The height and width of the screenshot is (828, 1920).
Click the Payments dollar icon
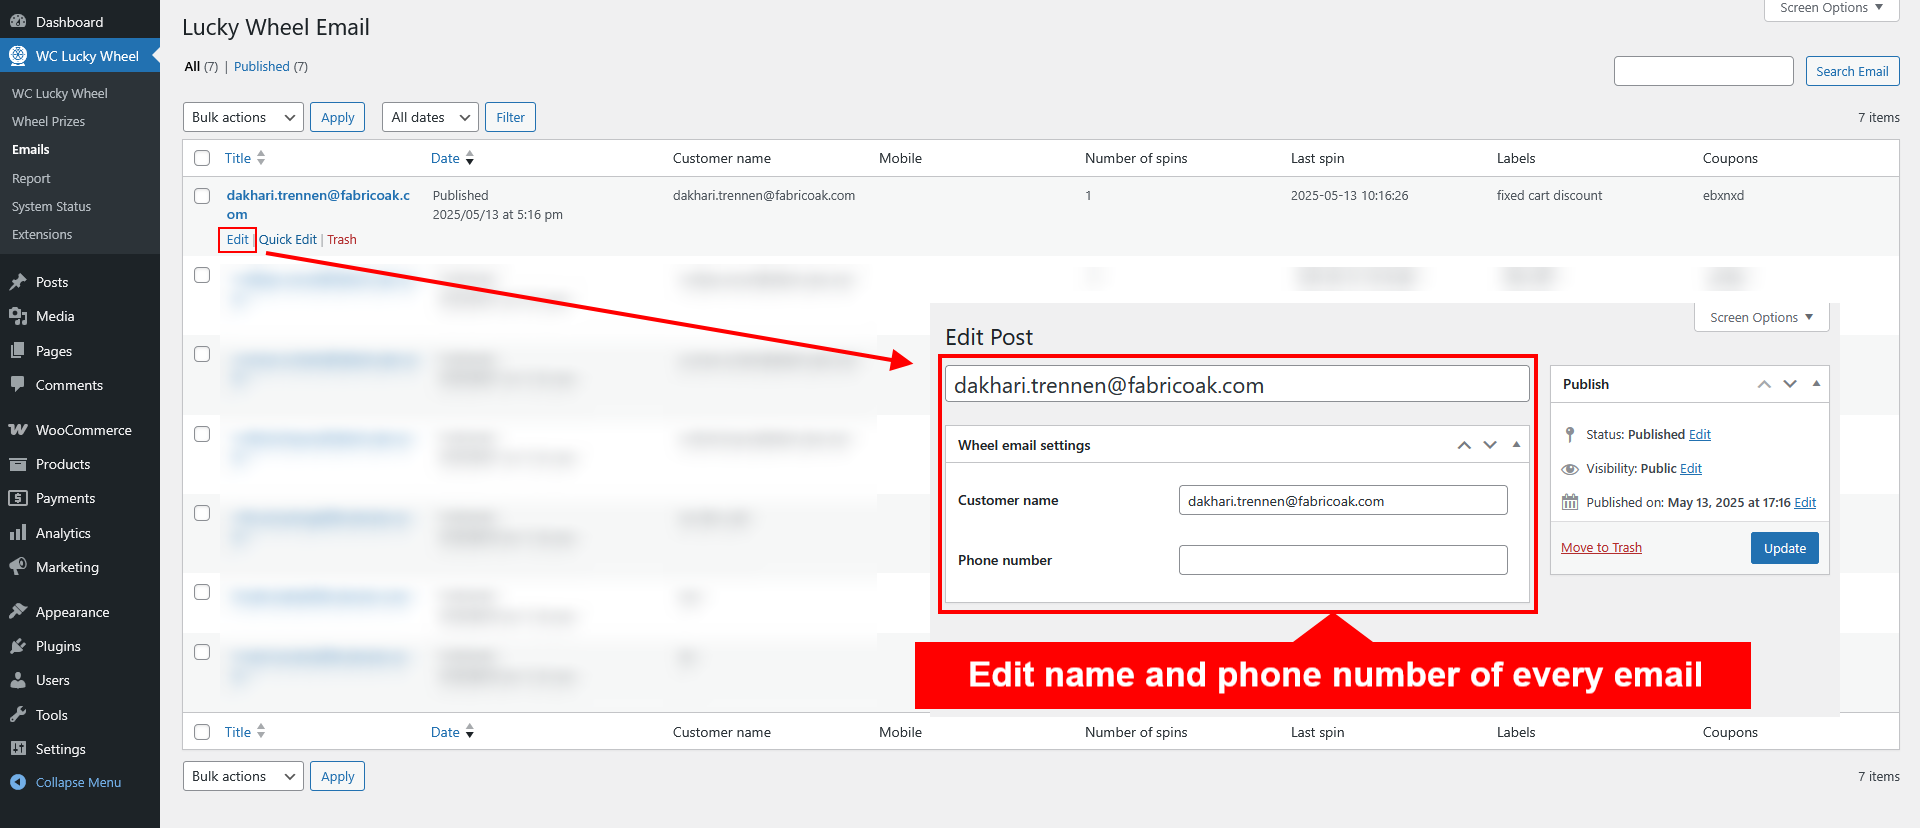coord(18,498)
